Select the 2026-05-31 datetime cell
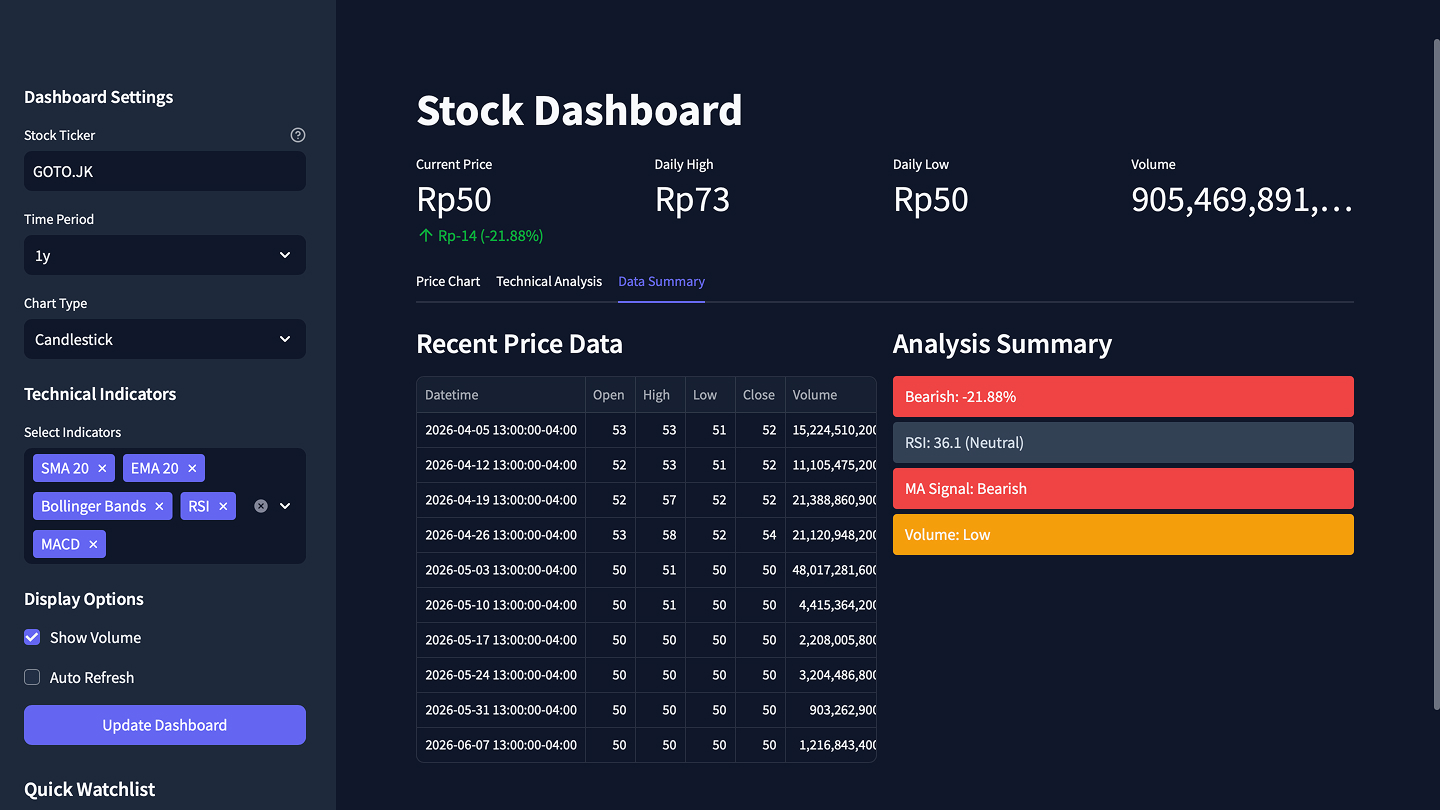This screenshot has height=810, width=1440. [501, 710]
